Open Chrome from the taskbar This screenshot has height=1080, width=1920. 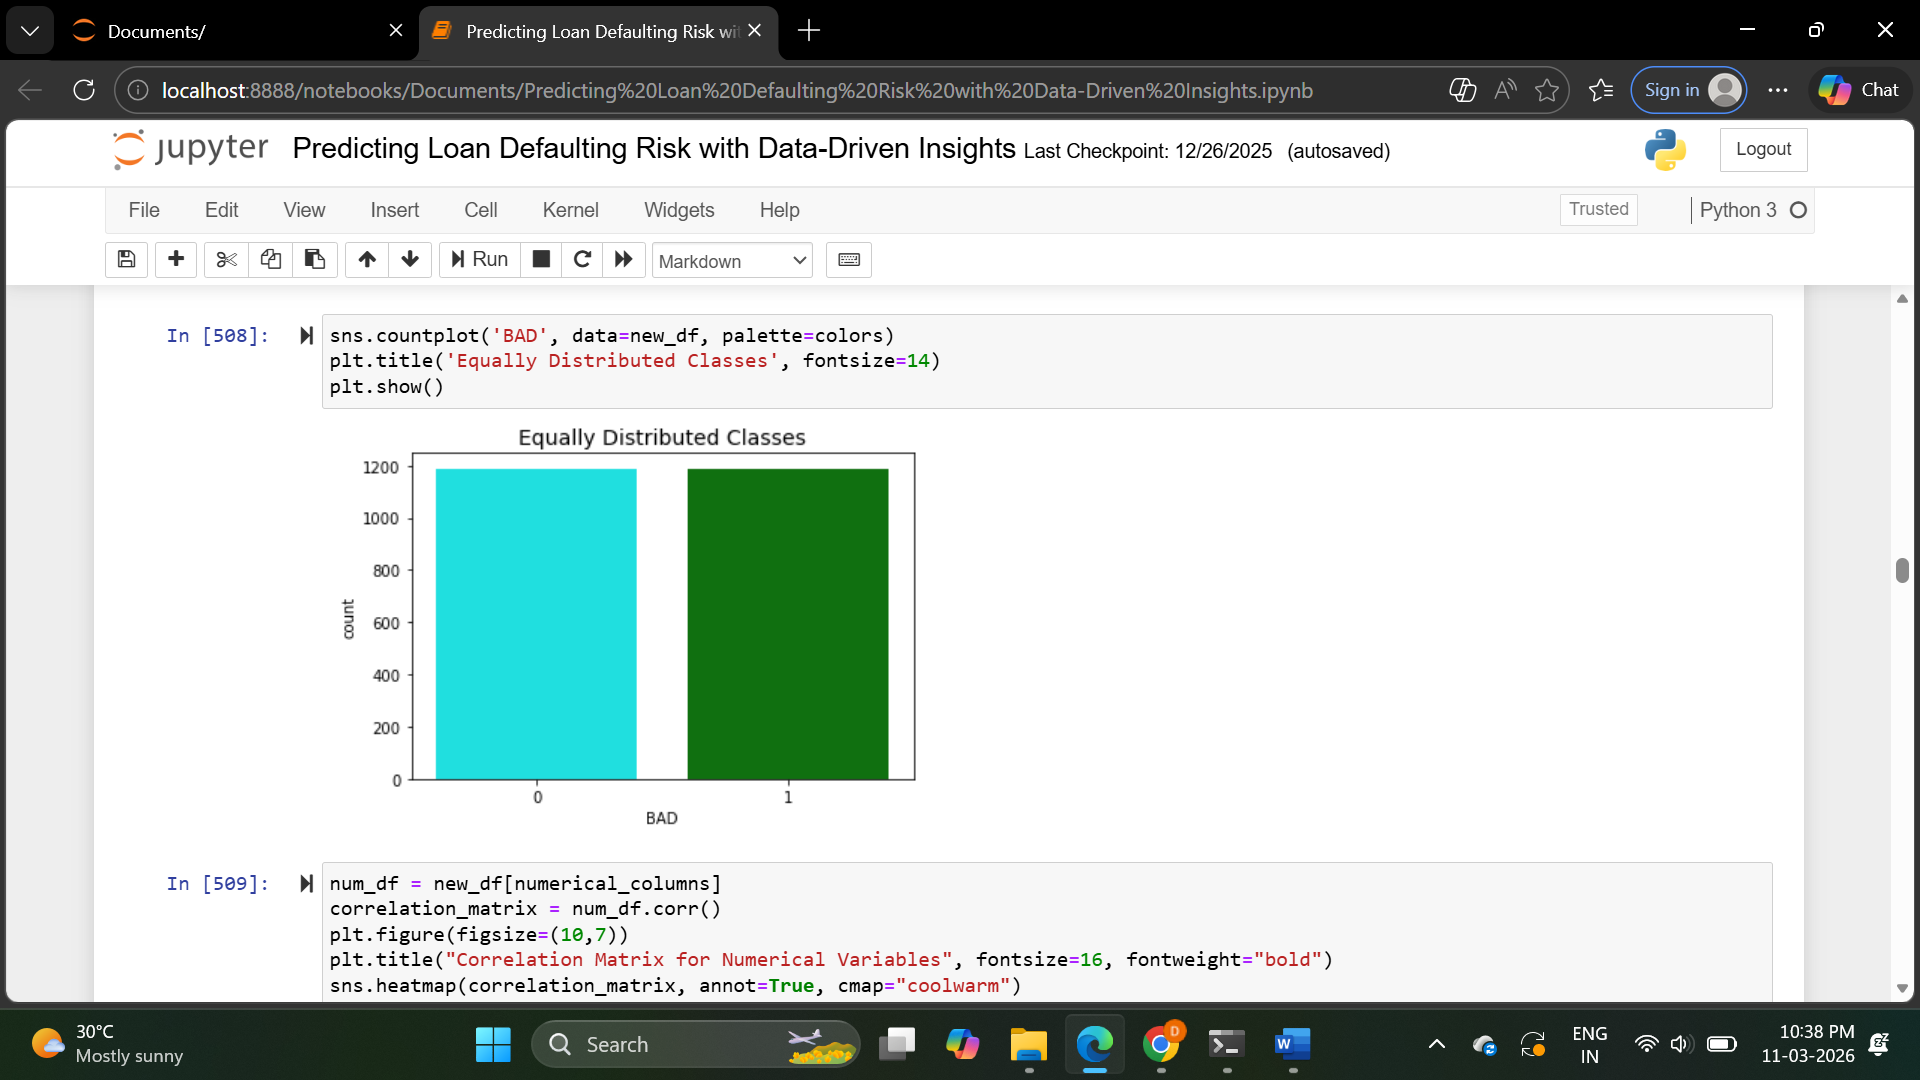point(1160,1045)
